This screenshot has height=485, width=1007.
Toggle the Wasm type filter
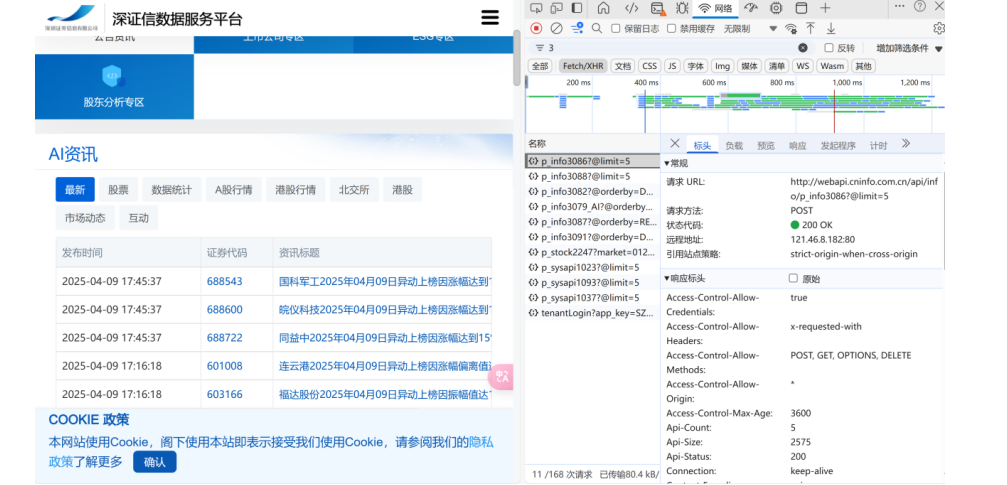point(832,66)
